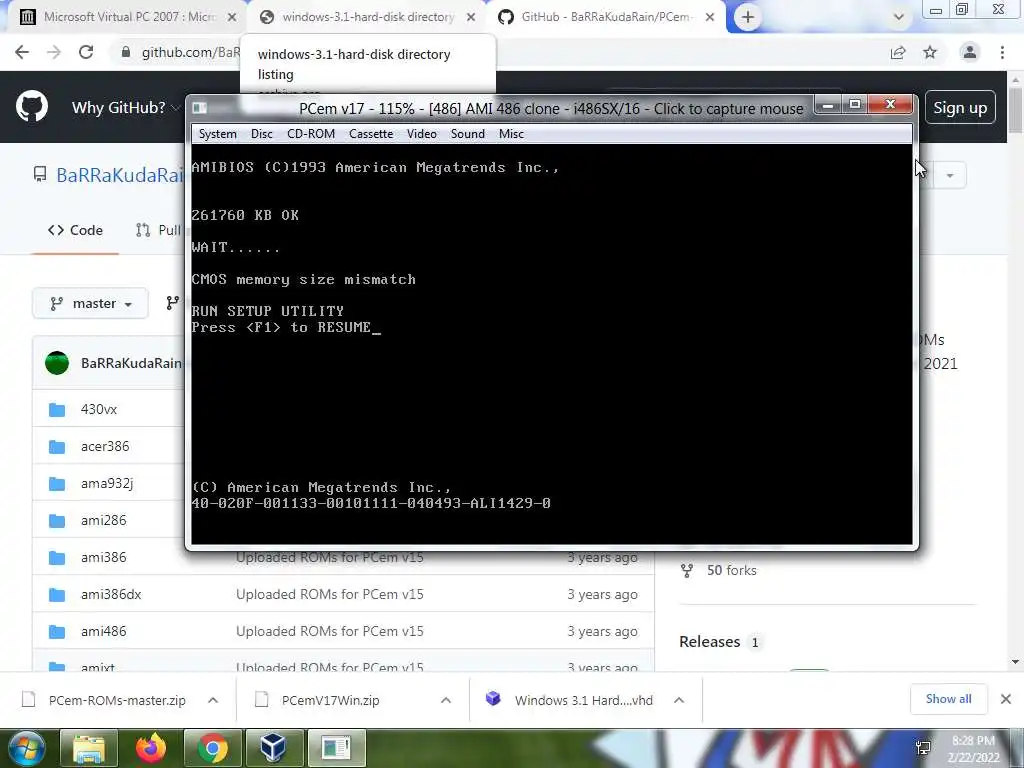Expand the Why GitHub? menu
Image resolution: width=1024 pixels, height=768 pixels.
125,108
